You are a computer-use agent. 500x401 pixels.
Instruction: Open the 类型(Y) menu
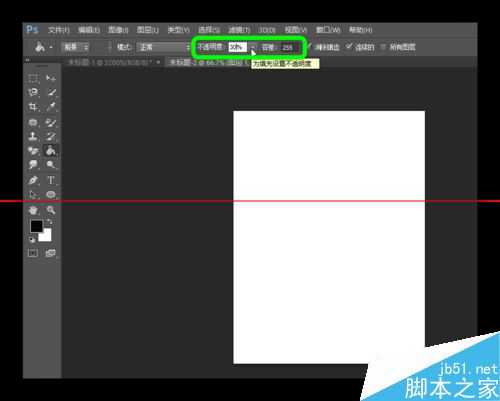click(178, 30)
